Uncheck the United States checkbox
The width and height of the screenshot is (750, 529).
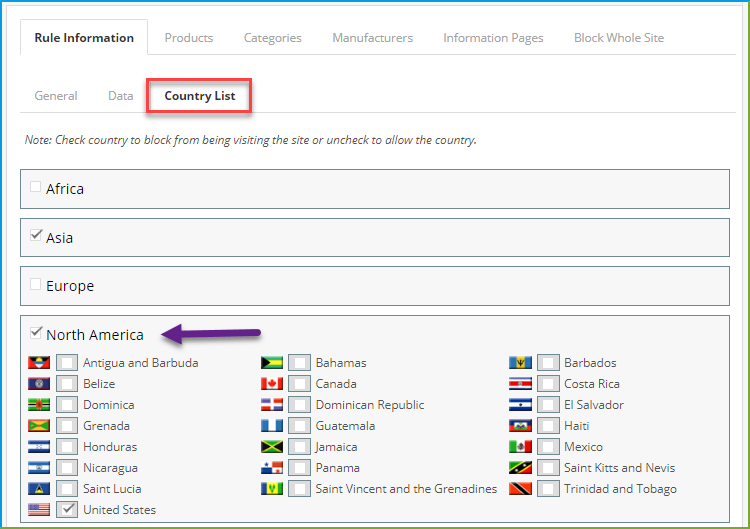(67, 509)
